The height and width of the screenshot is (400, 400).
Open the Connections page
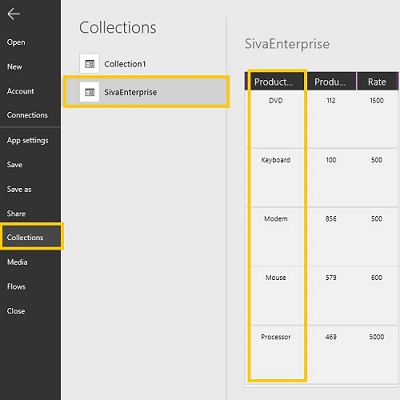pos(27,115)
